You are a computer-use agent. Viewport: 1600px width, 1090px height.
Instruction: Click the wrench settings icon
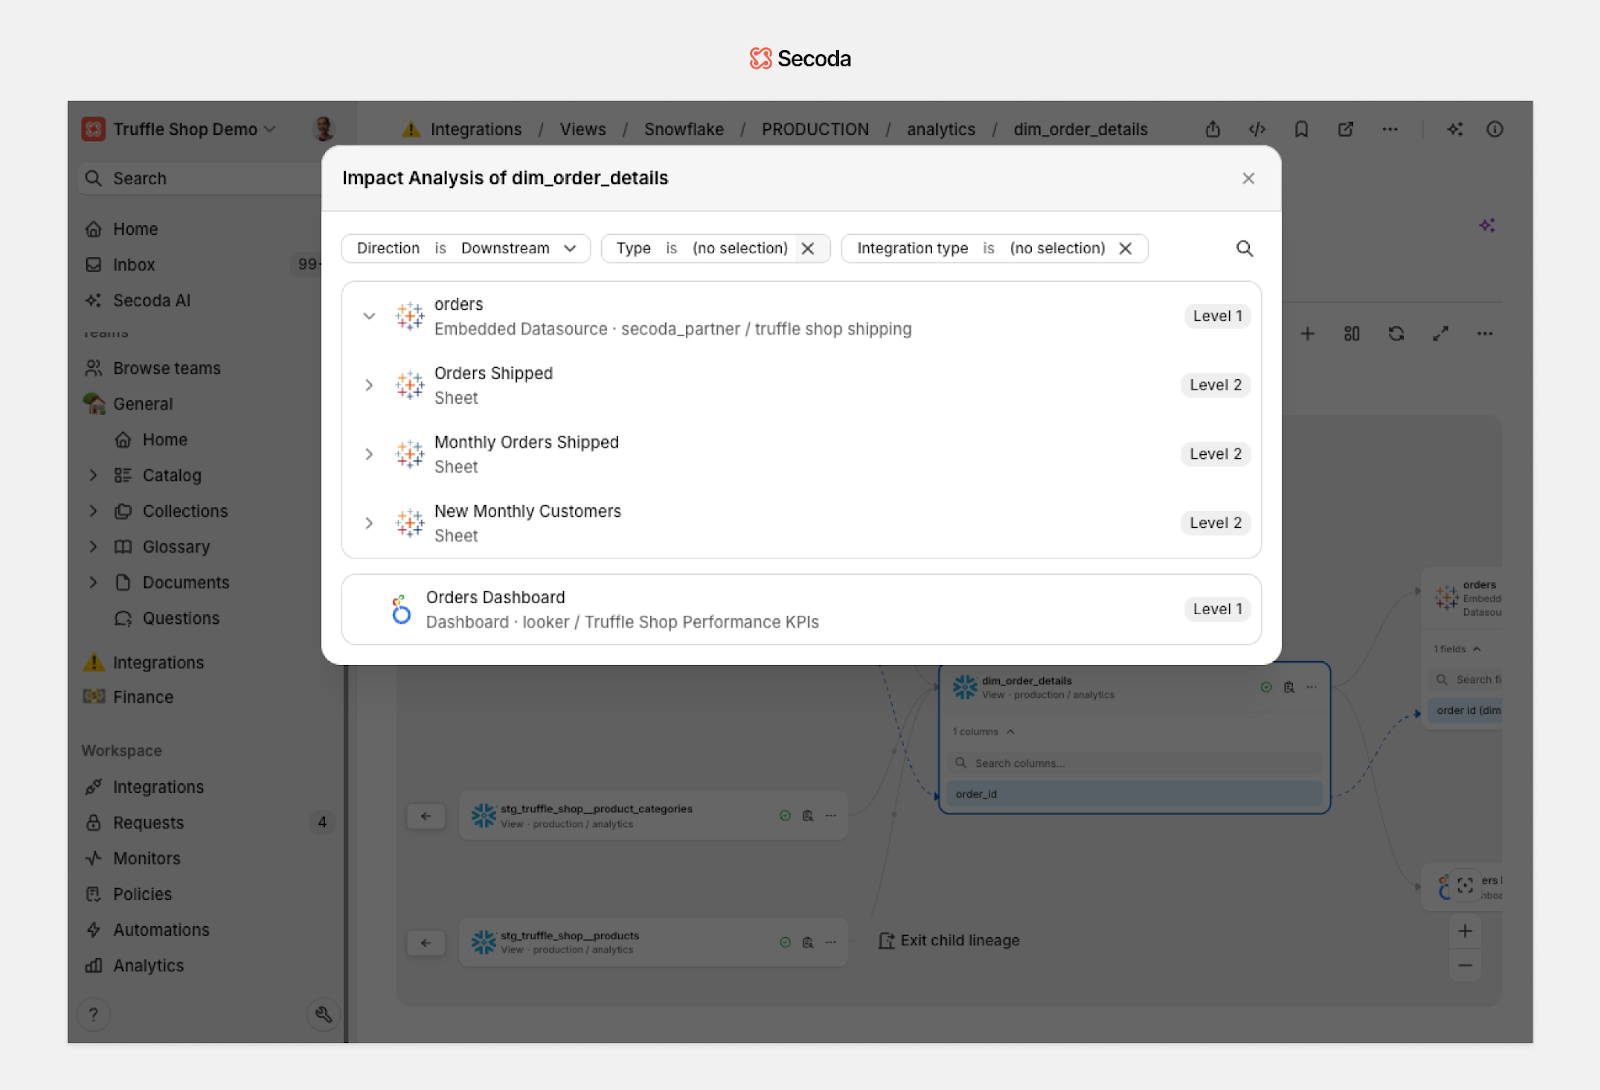tap(323, 1014)
